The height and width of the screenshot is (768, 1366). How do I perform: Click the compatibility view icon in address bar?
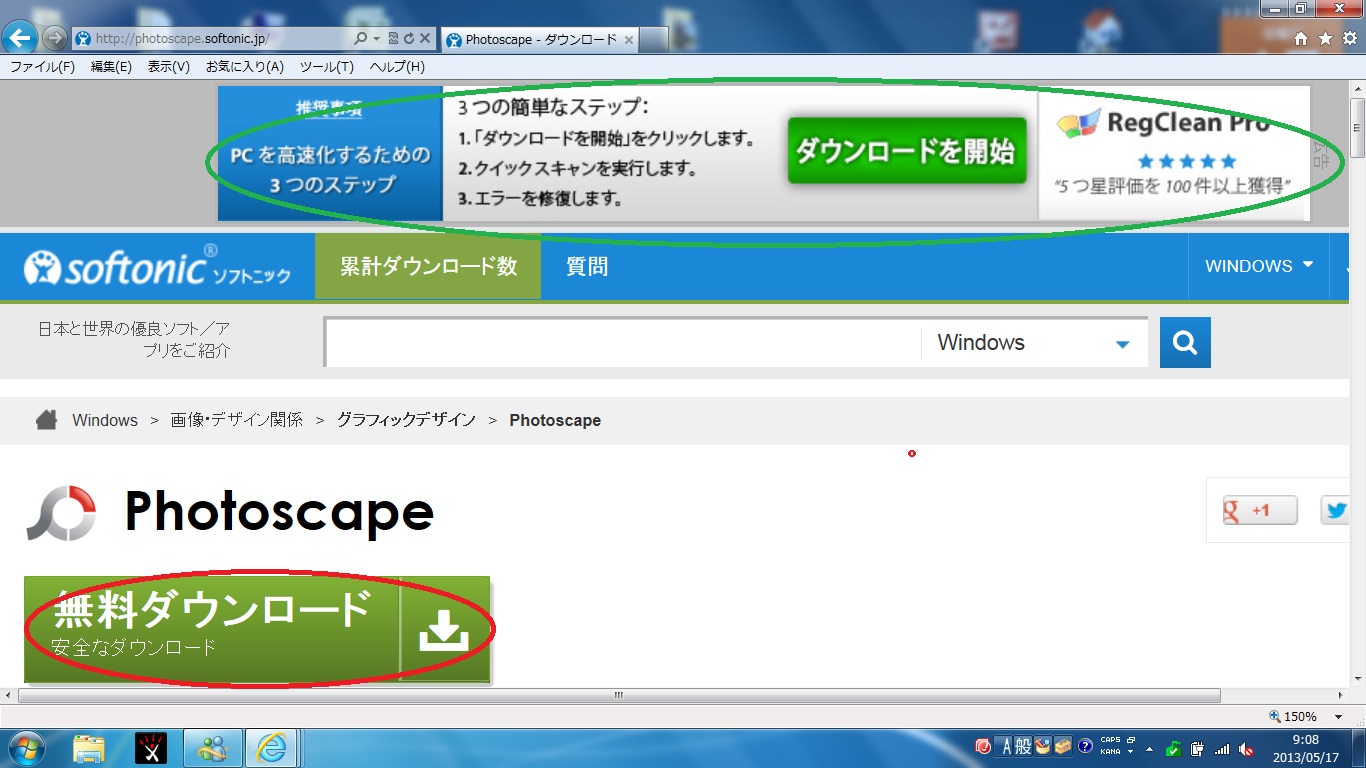[393, 39]
